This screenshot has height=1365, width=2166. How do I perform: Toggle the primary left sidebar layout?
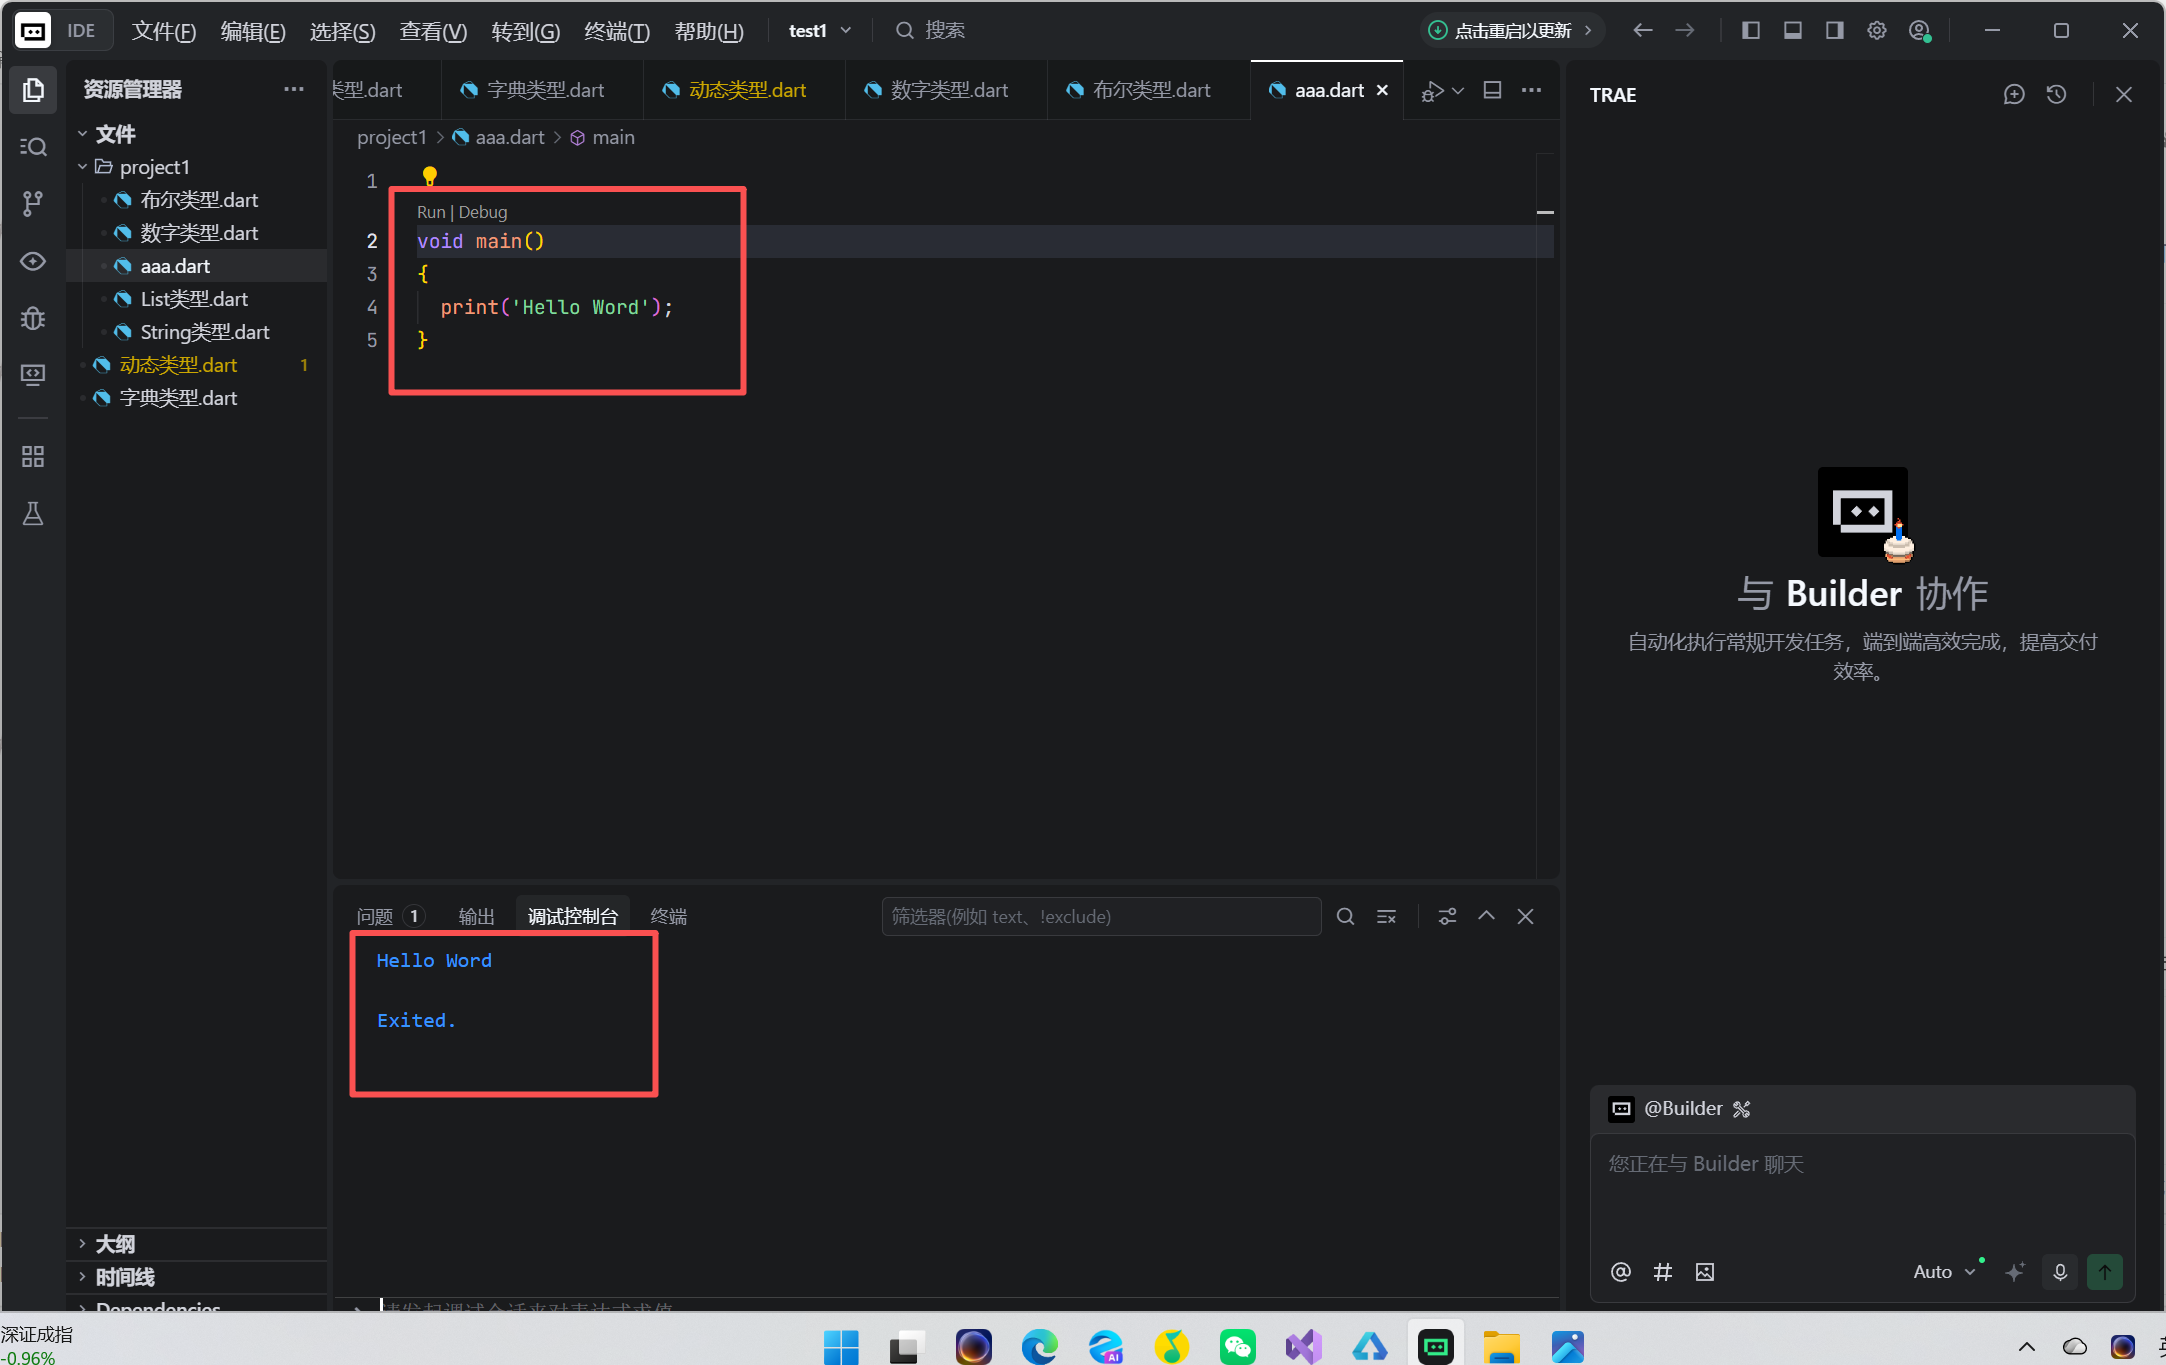[1751, 31]
